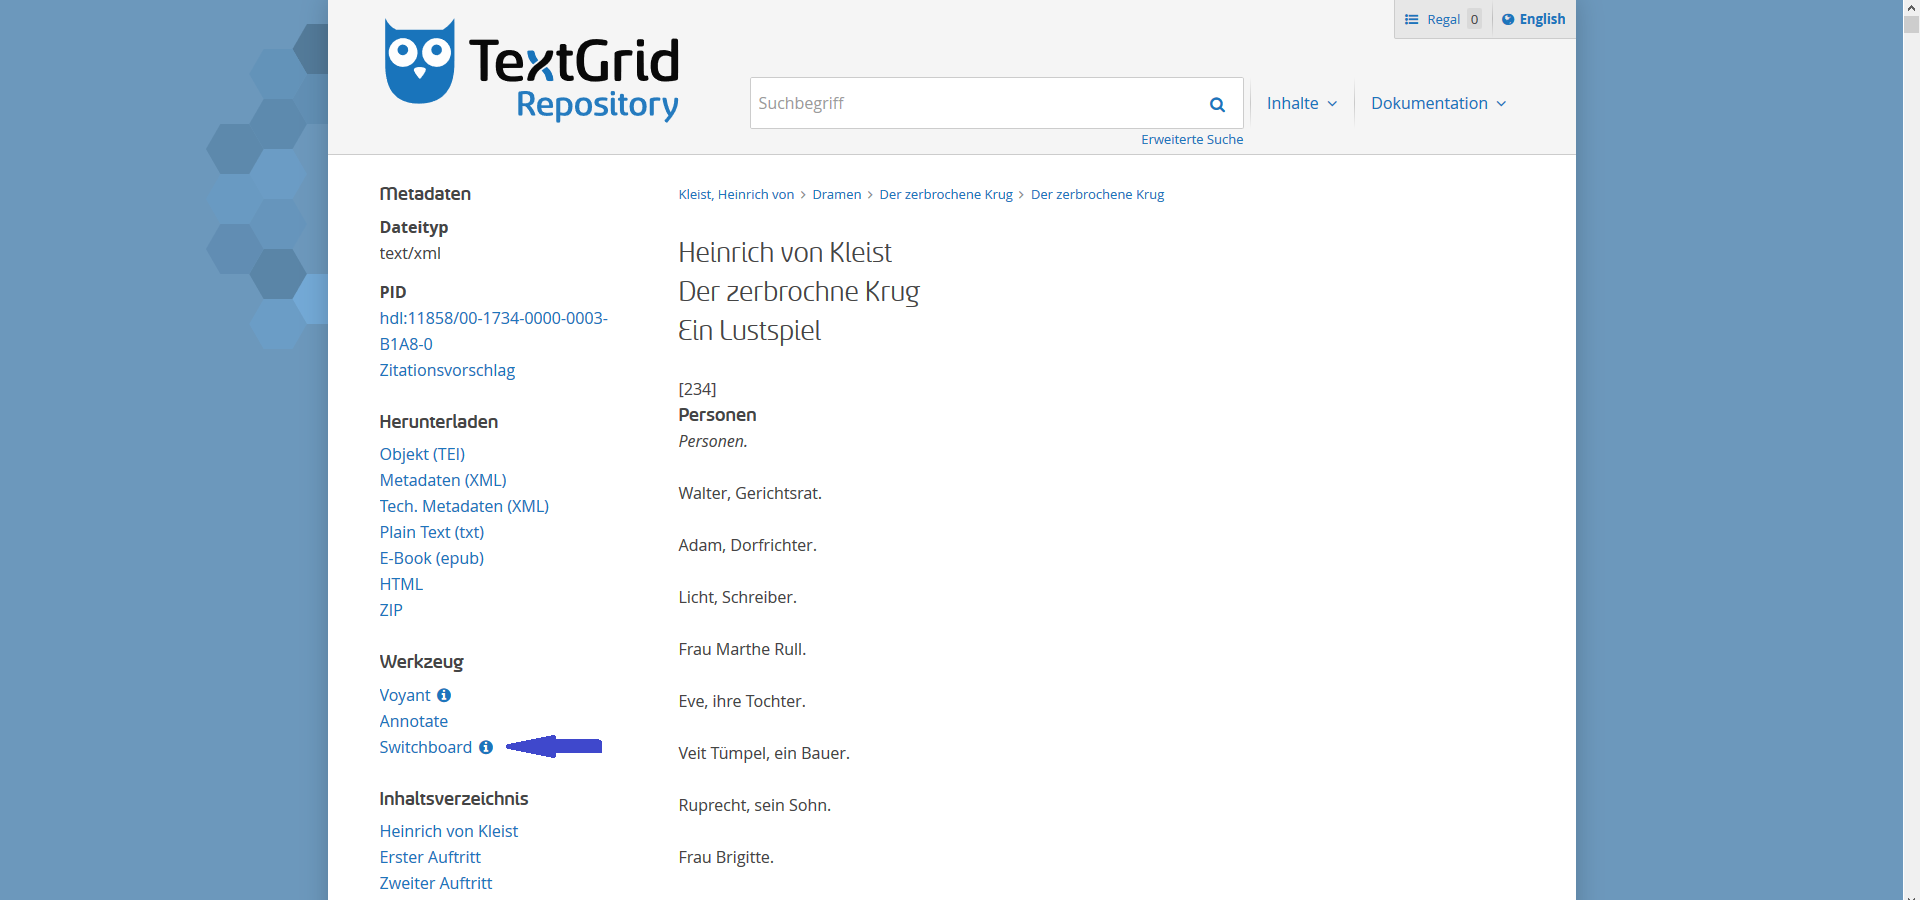This screenshot has width=1920, height=900.
Task: Open the Zitationsvorschlag link
Action: [x=447, y=370]
